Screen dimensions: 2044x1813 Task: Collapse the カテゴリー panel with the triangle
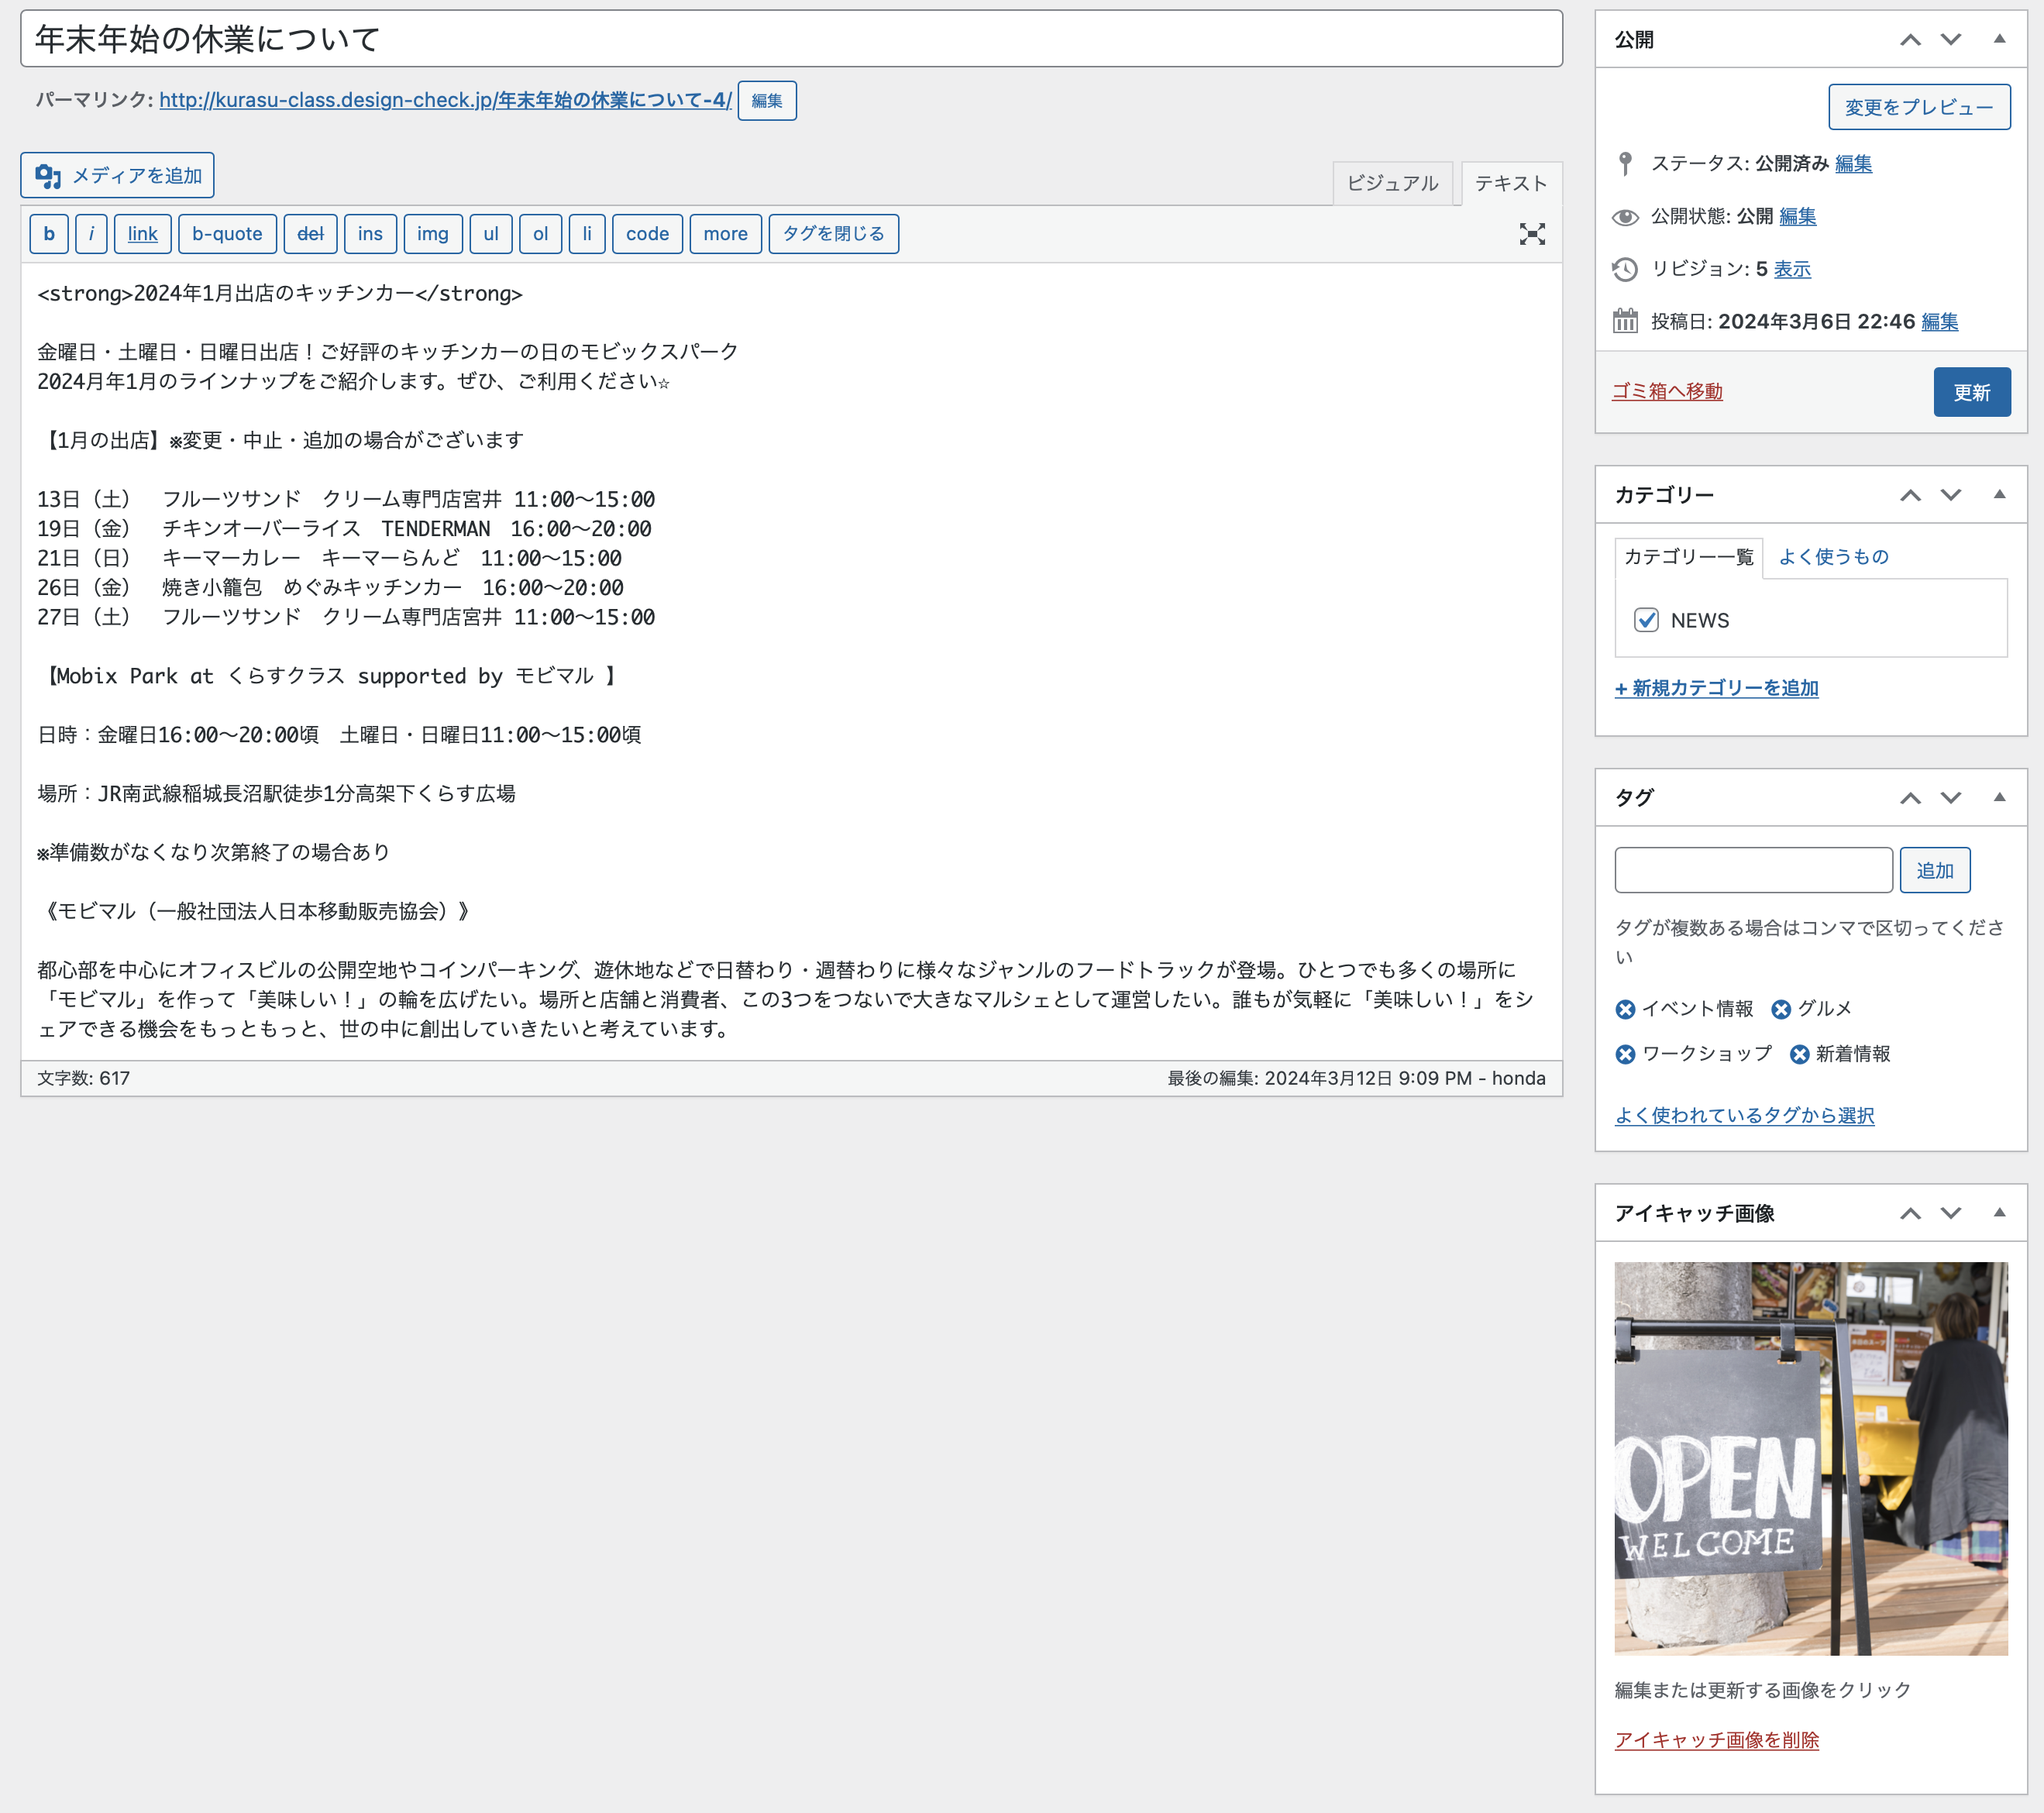click(1999, 494)
